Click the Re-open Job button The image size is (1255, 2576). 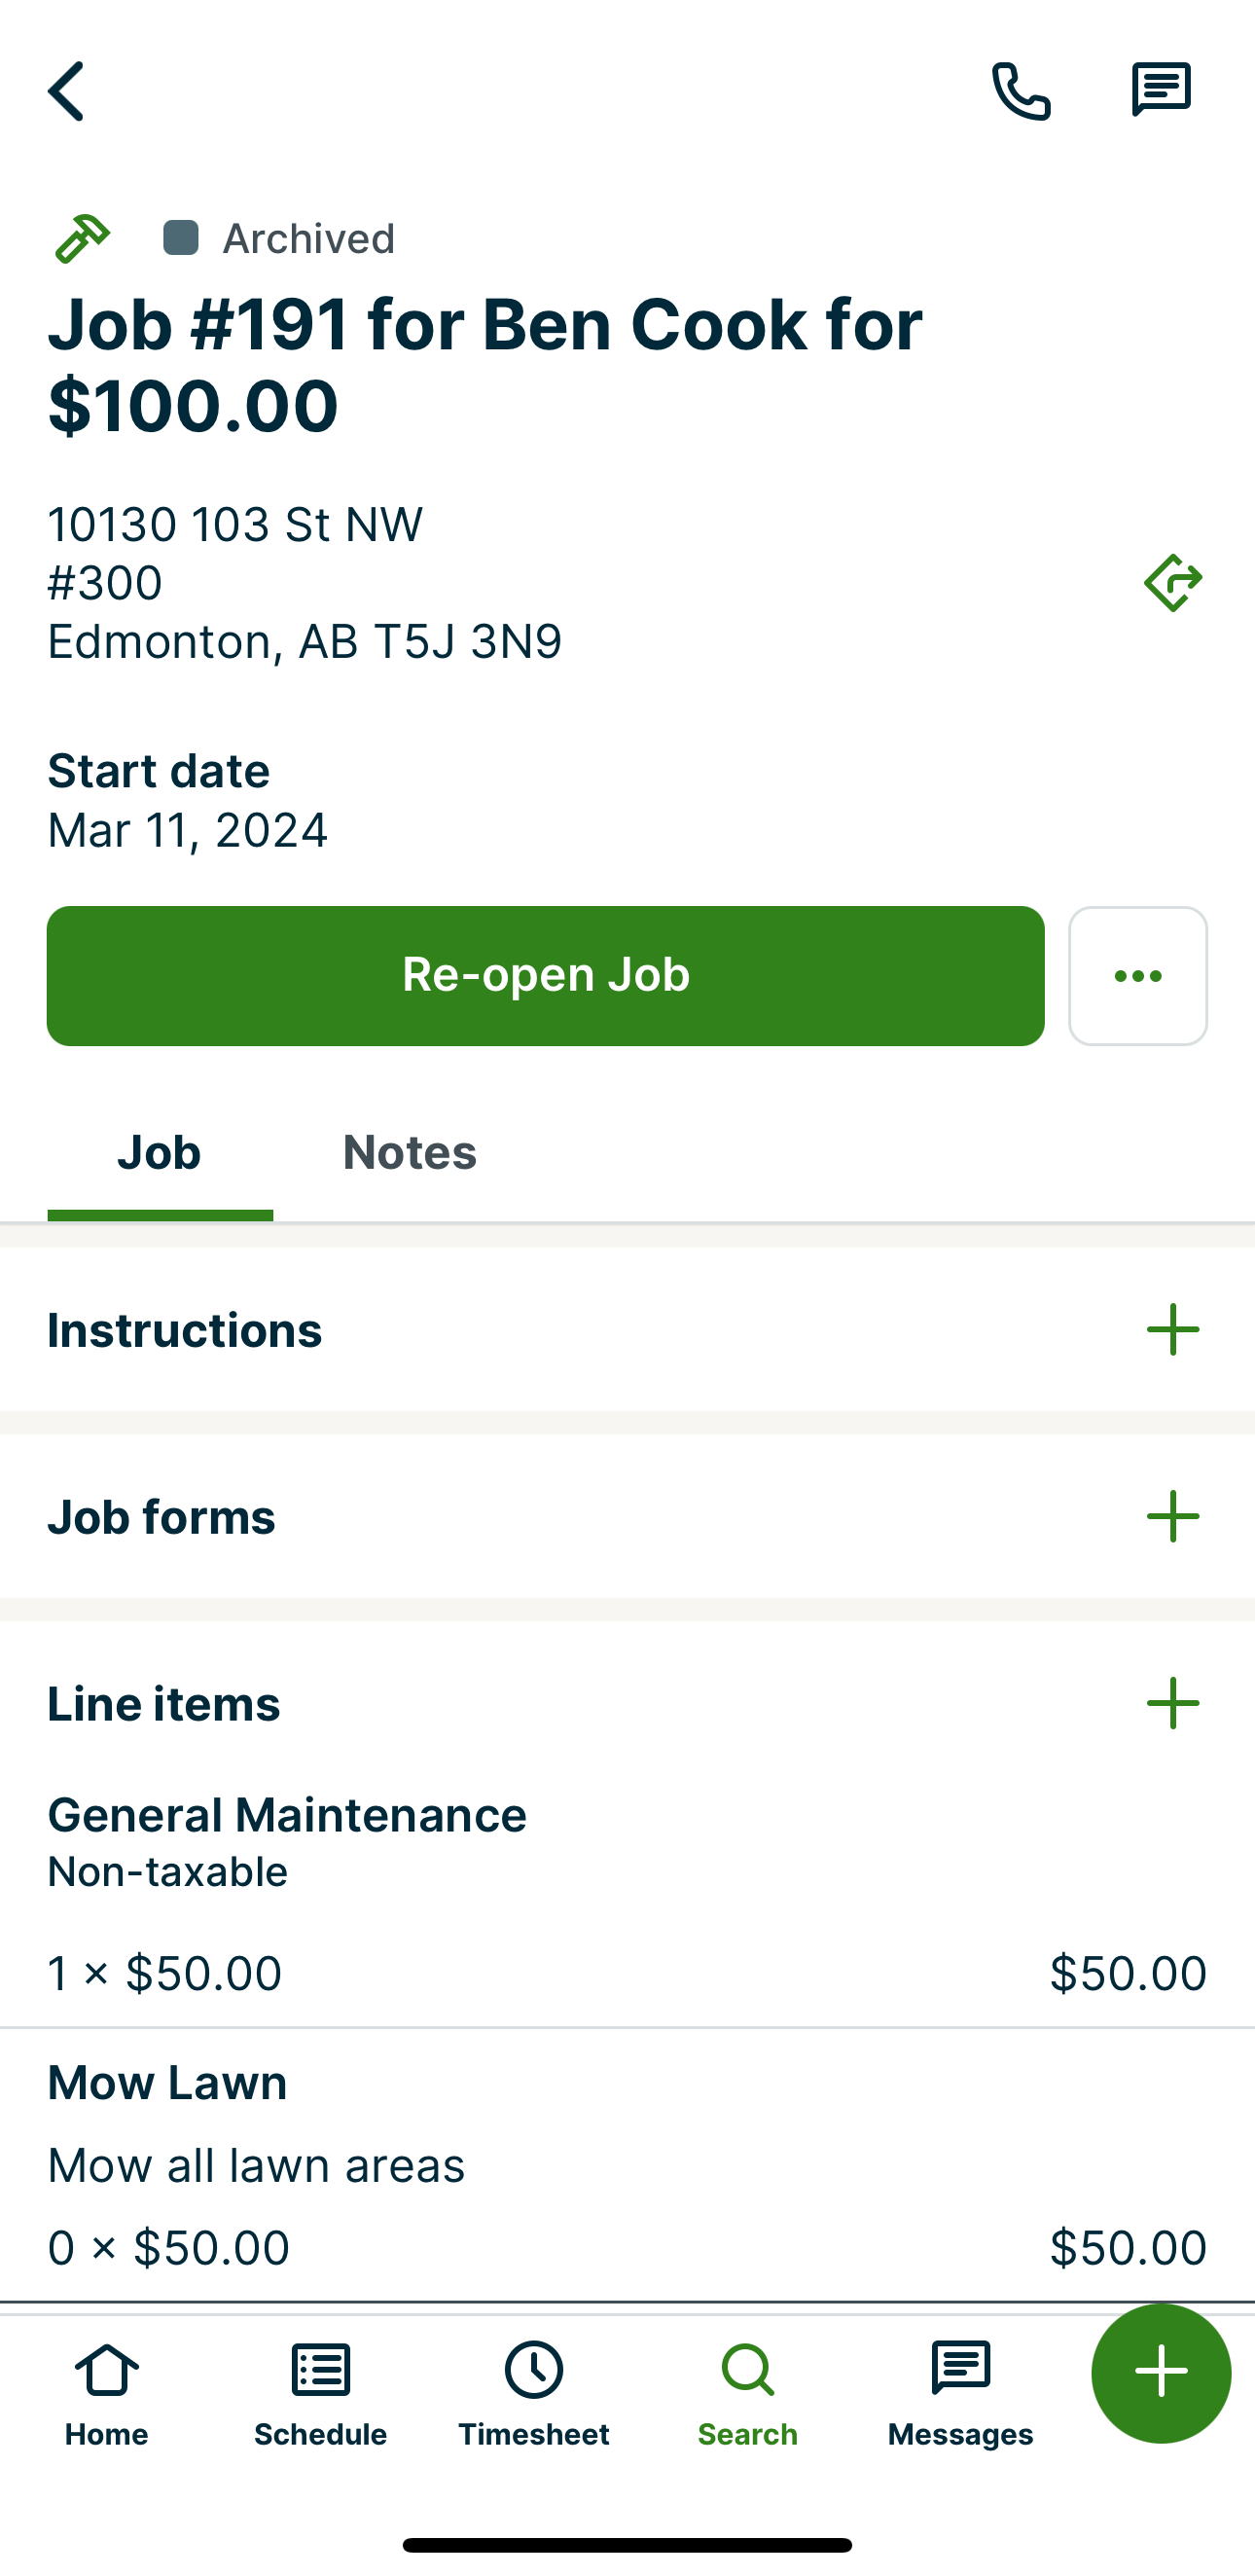pos(545,975)
